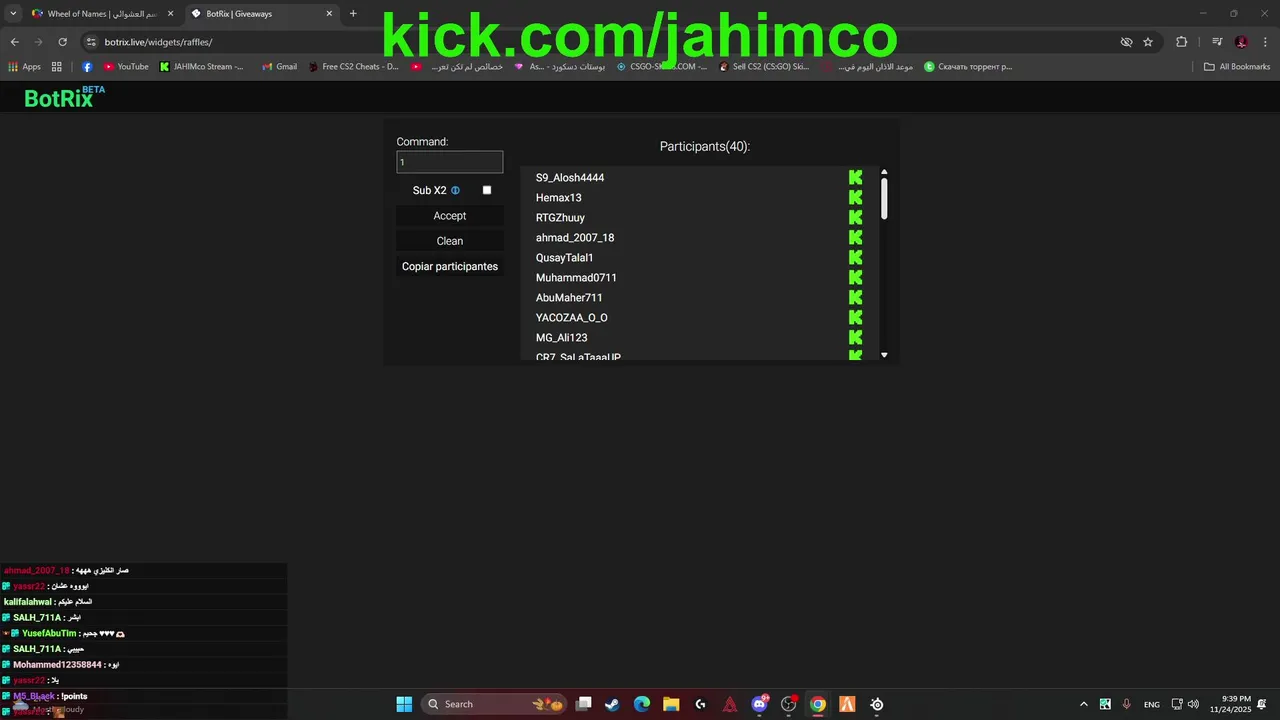Click participants list scroll-down arrow
The height and width of the screenshot is (720, 1280).
tap(884, 355)
